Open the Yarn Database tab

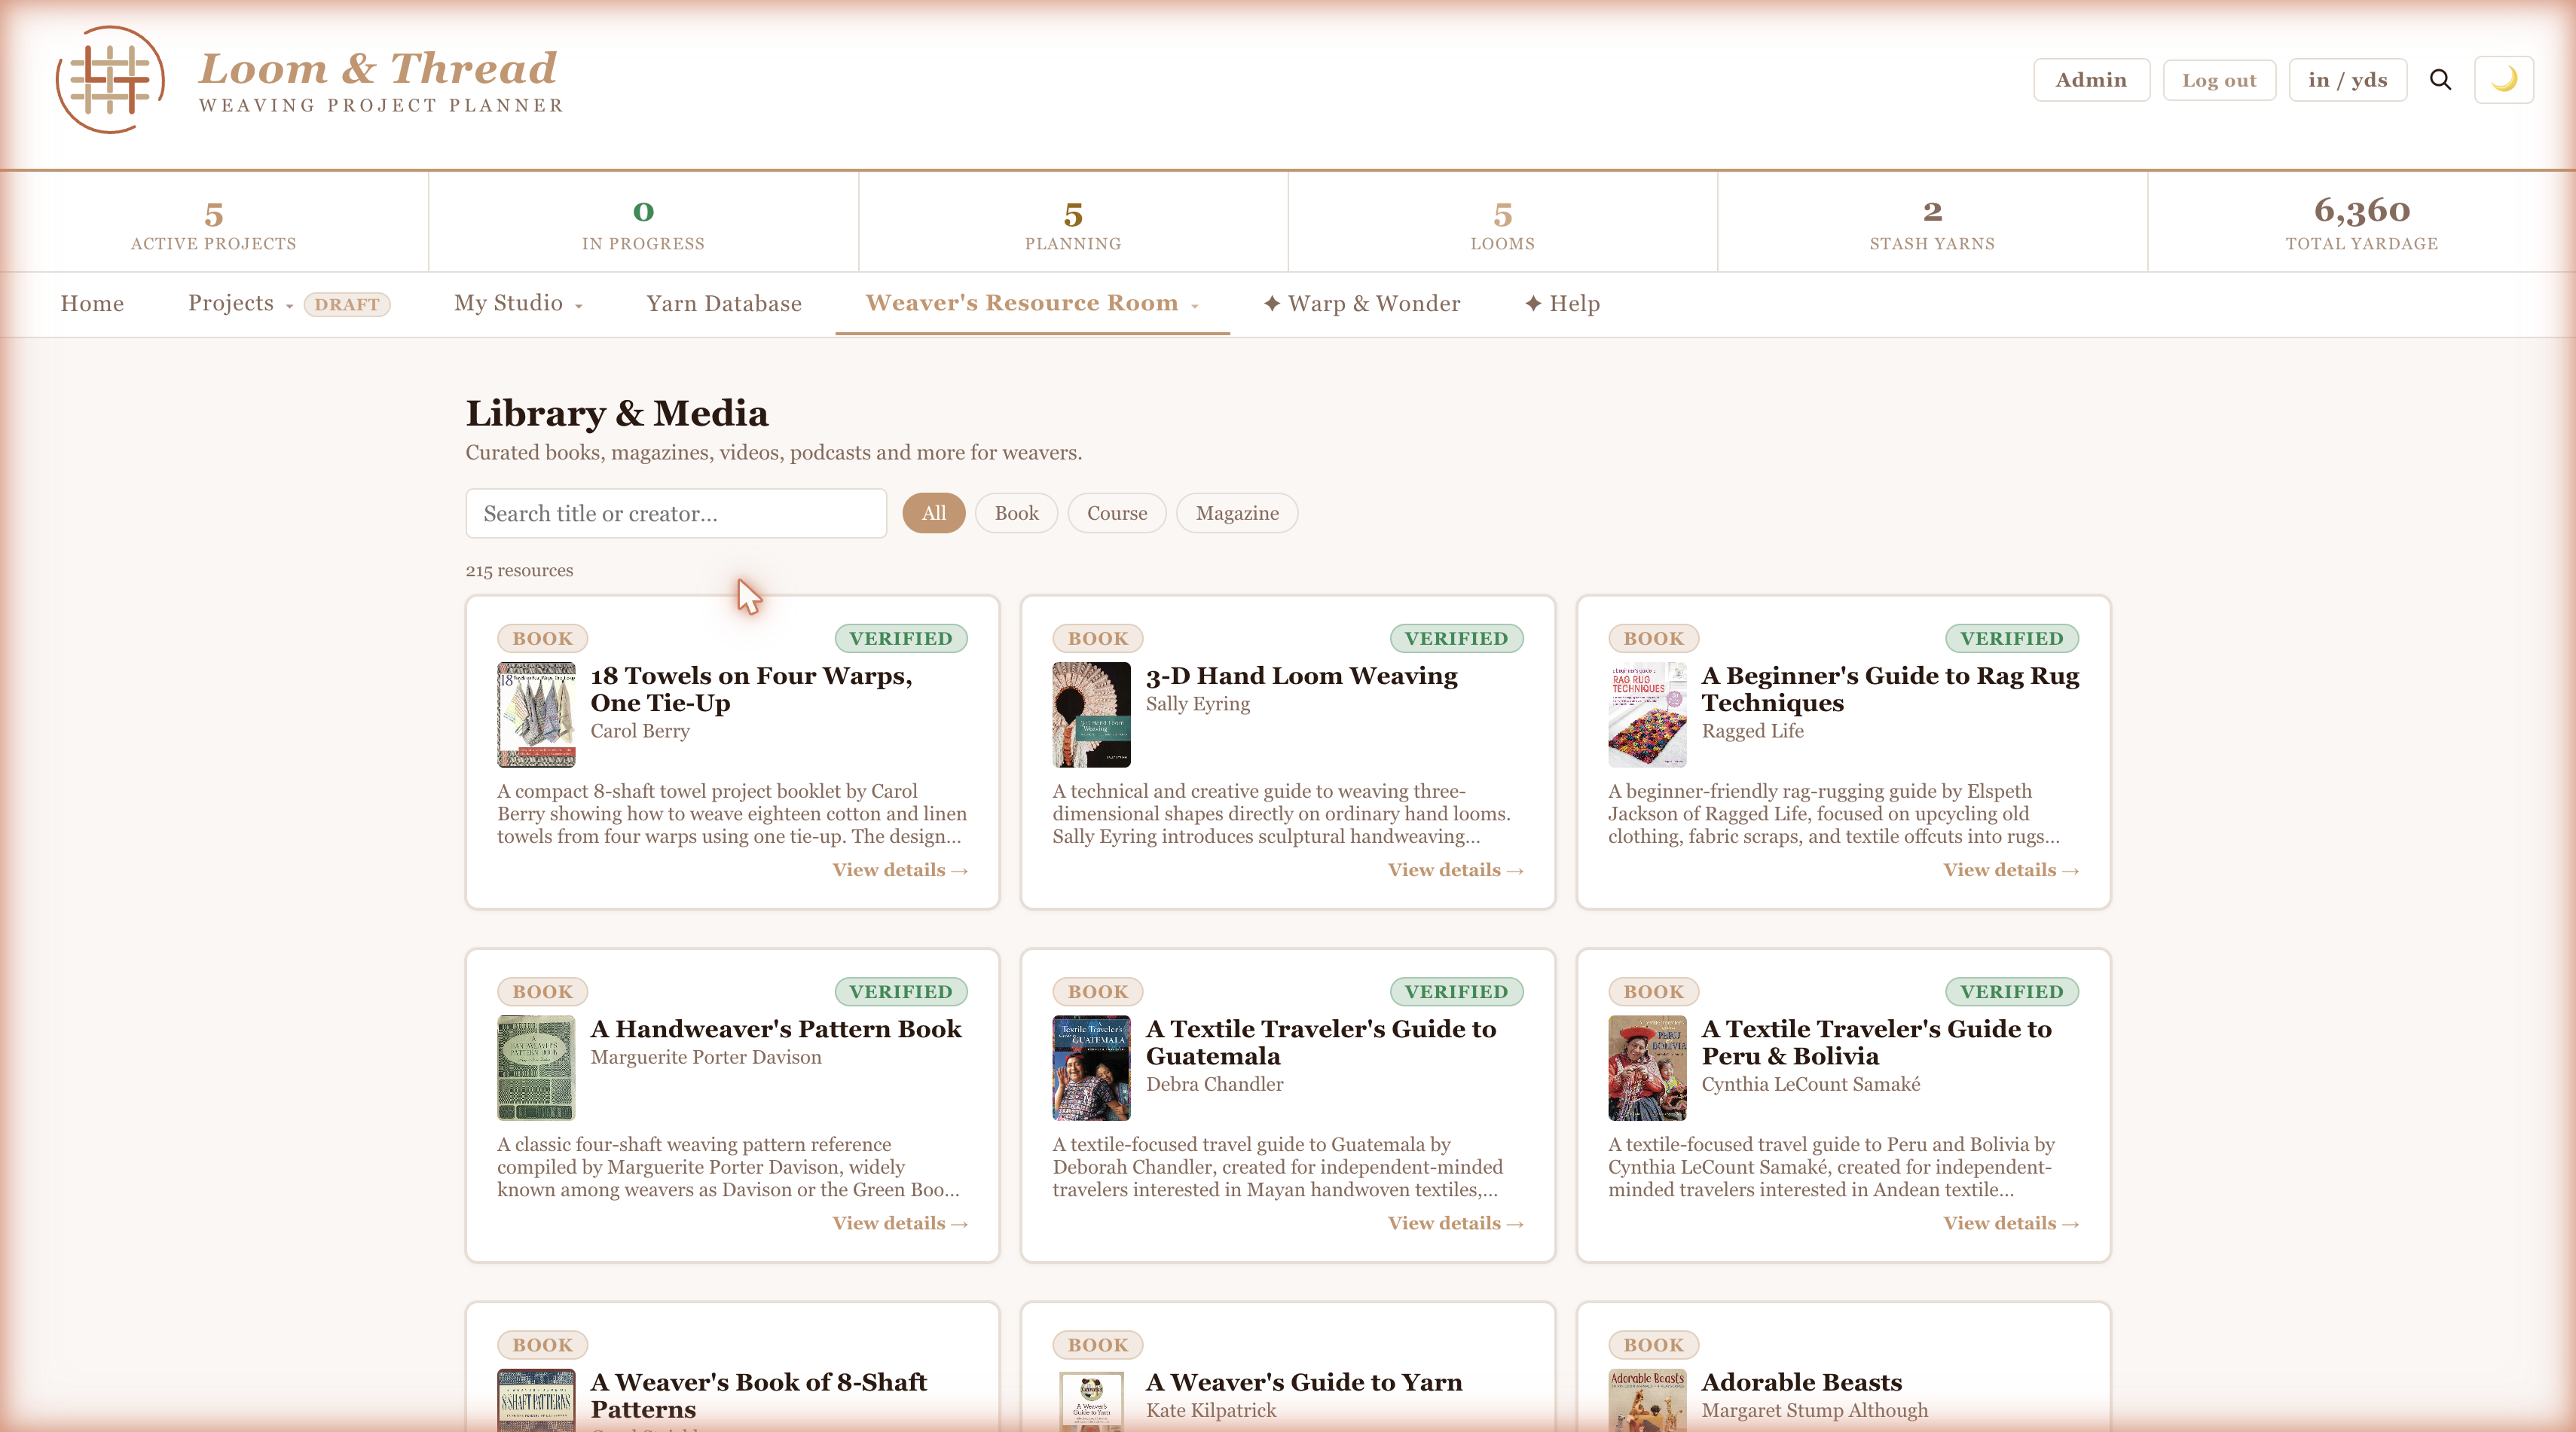[724, 303]
